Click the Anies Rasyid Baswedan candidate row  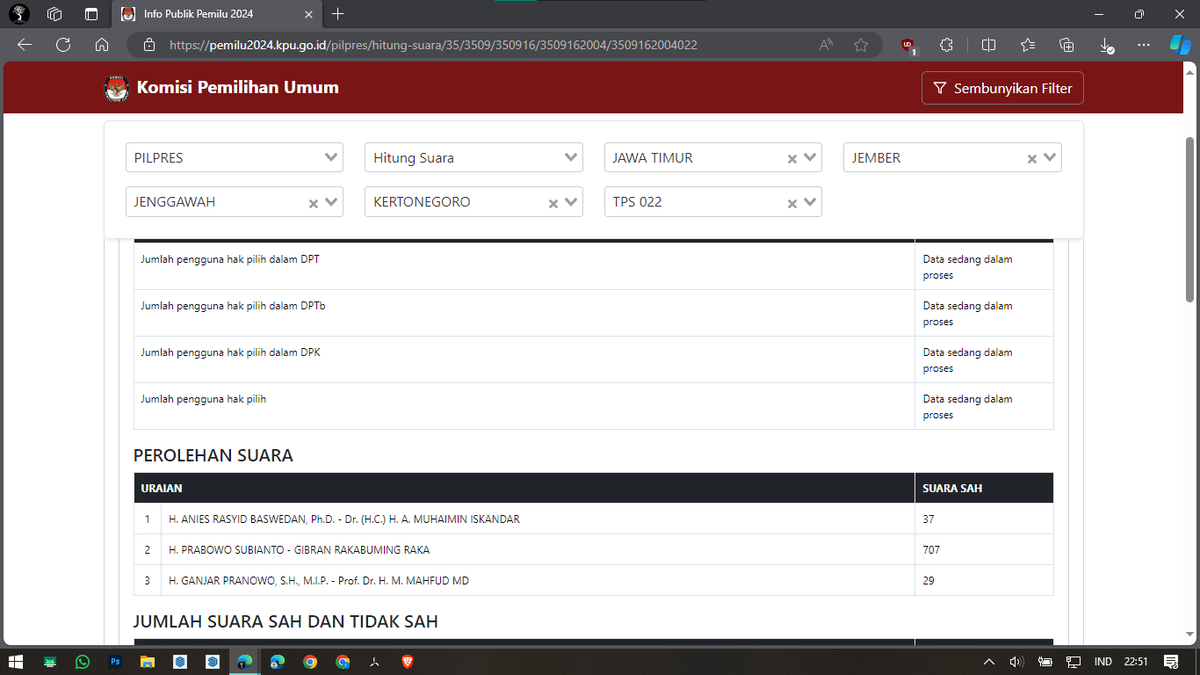[x=593, y=519]
